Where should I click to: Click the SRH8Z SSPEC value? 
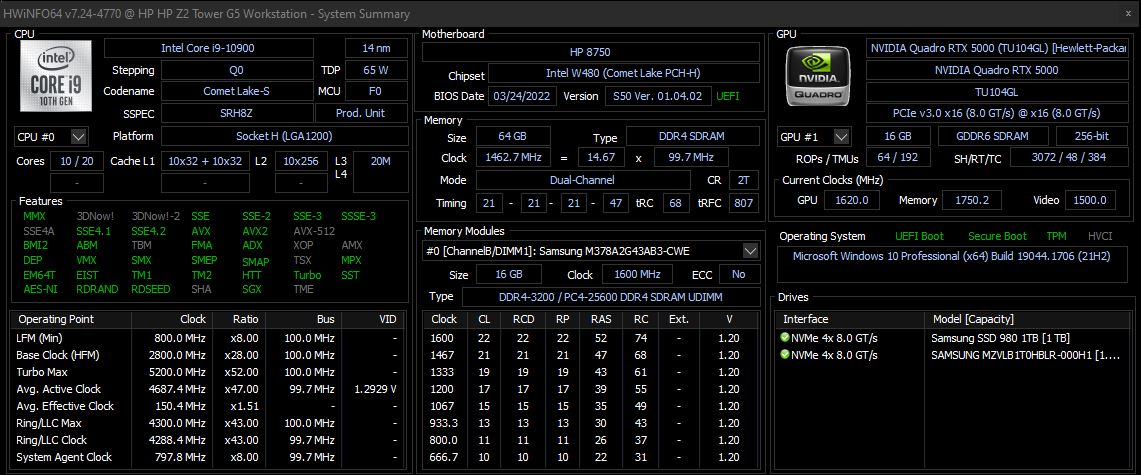pos(236,113)
